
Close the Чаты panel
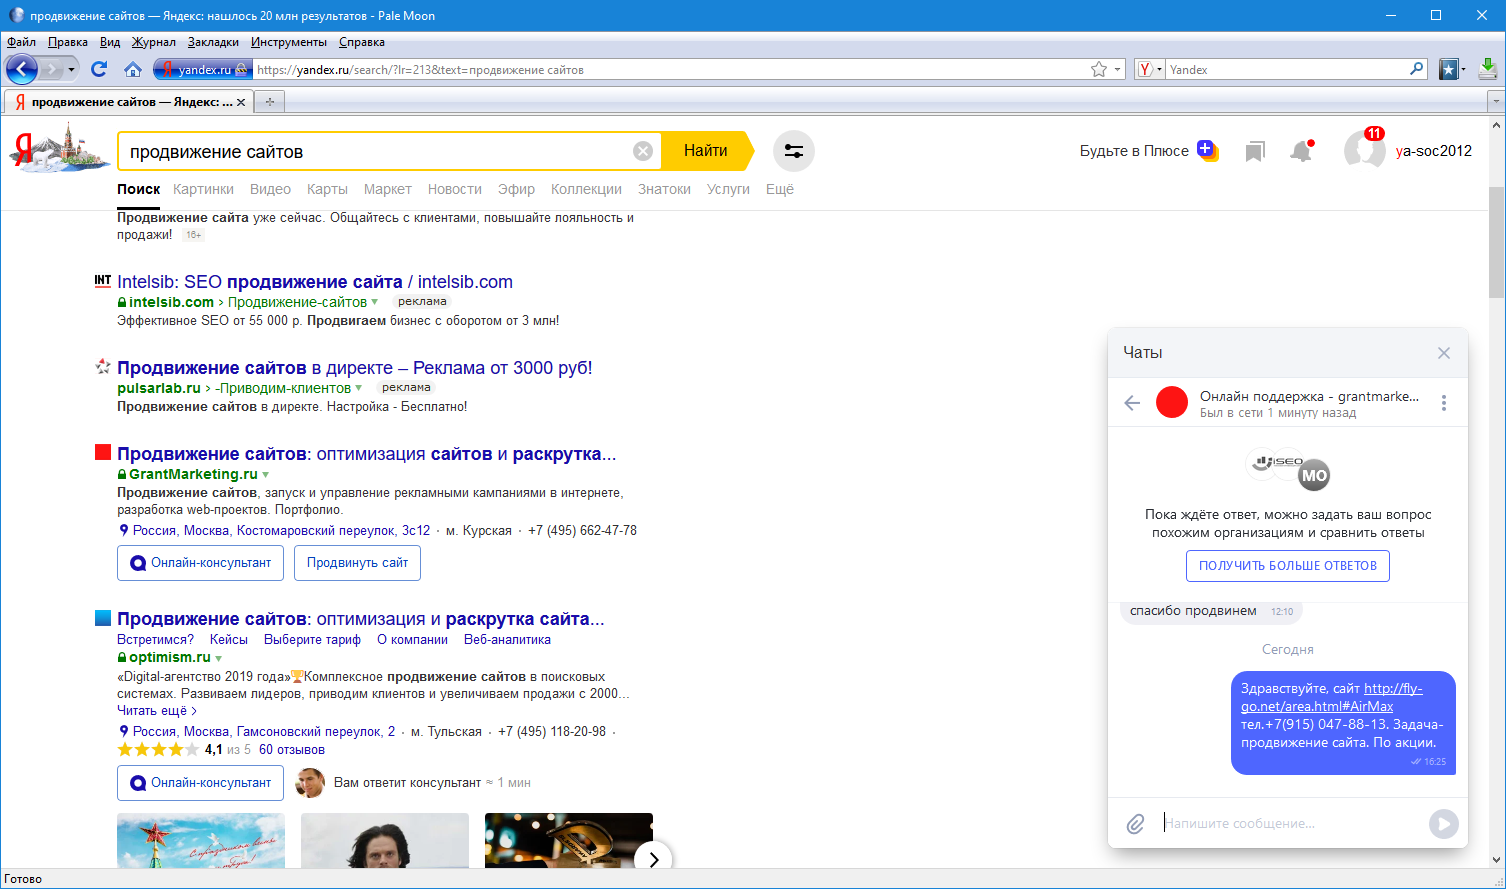click(x=1444, y=353)
